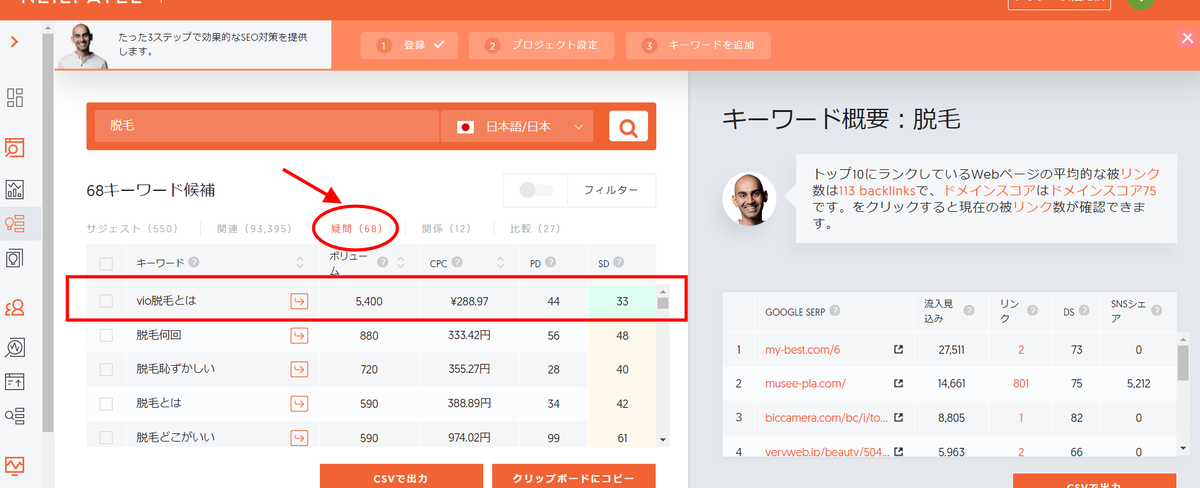Click help icon beside ボリューム header
This screenshot has width=1200, height=488.
(385, 263)
